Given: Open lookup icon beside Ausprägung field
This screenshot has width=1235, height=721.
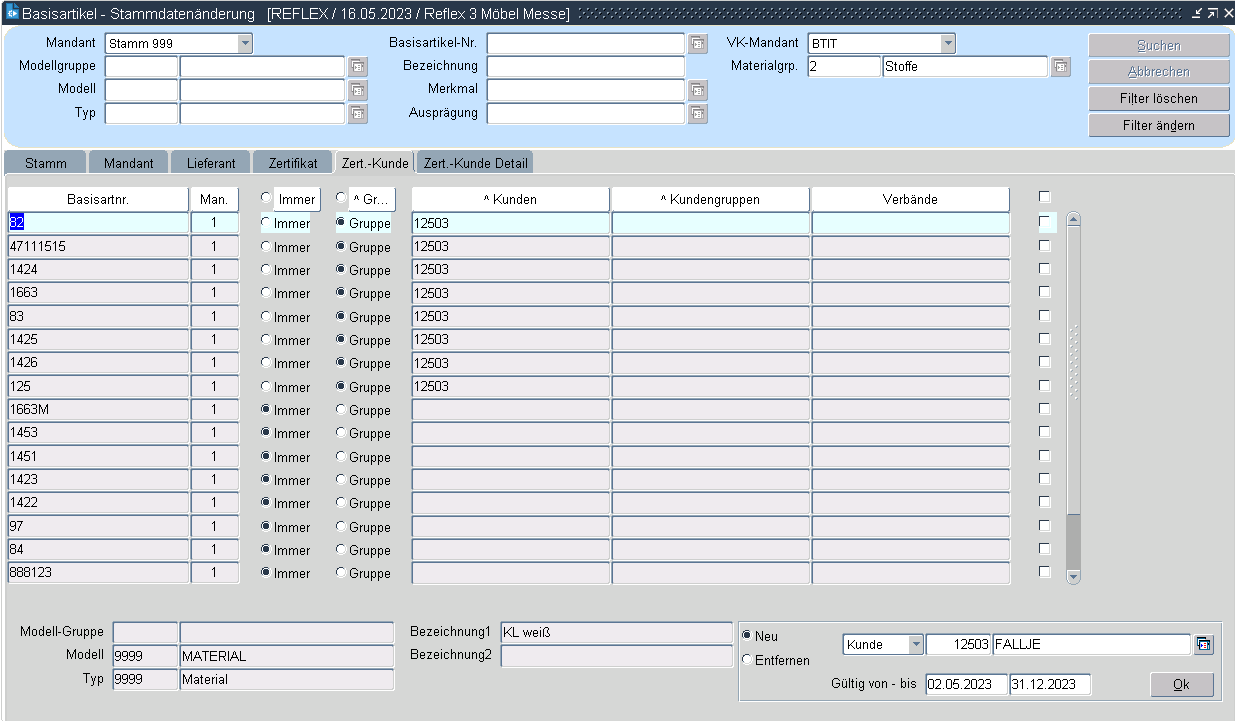Looking at the screenshot, I should [x=697, y=113].
